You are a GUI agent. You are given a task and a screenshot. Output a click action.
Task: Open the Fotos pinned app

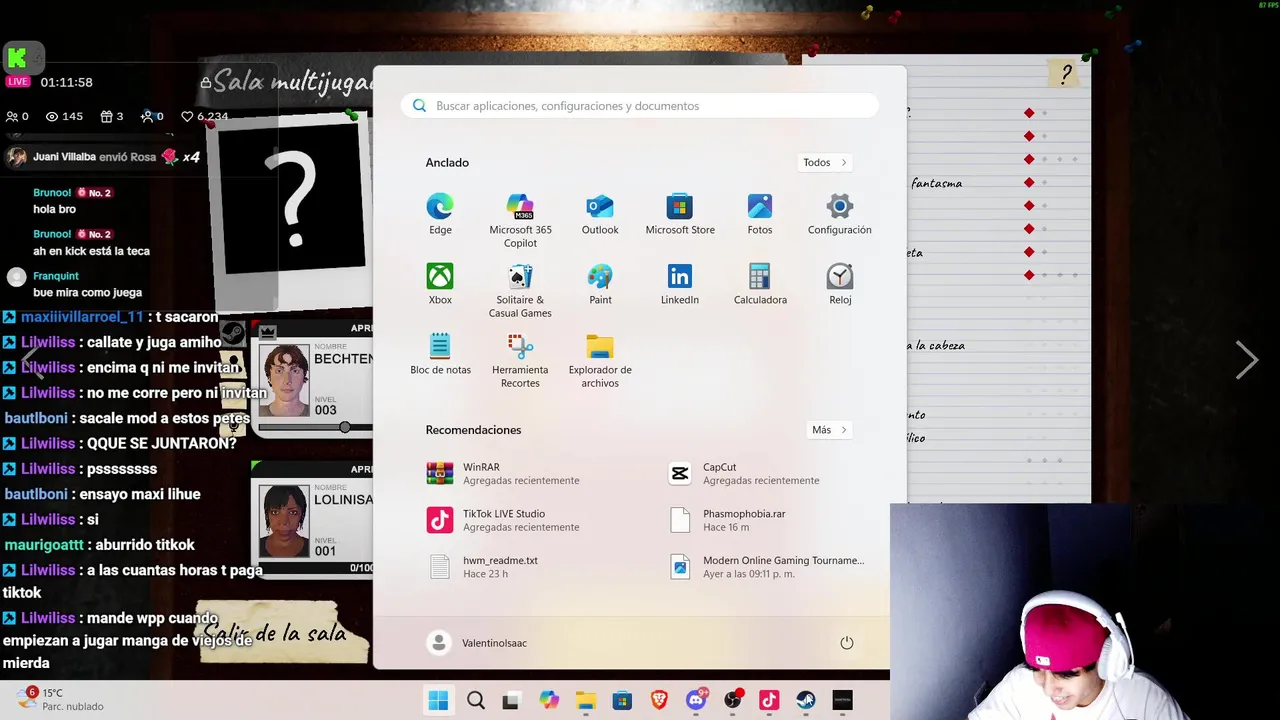click(760, 215)
